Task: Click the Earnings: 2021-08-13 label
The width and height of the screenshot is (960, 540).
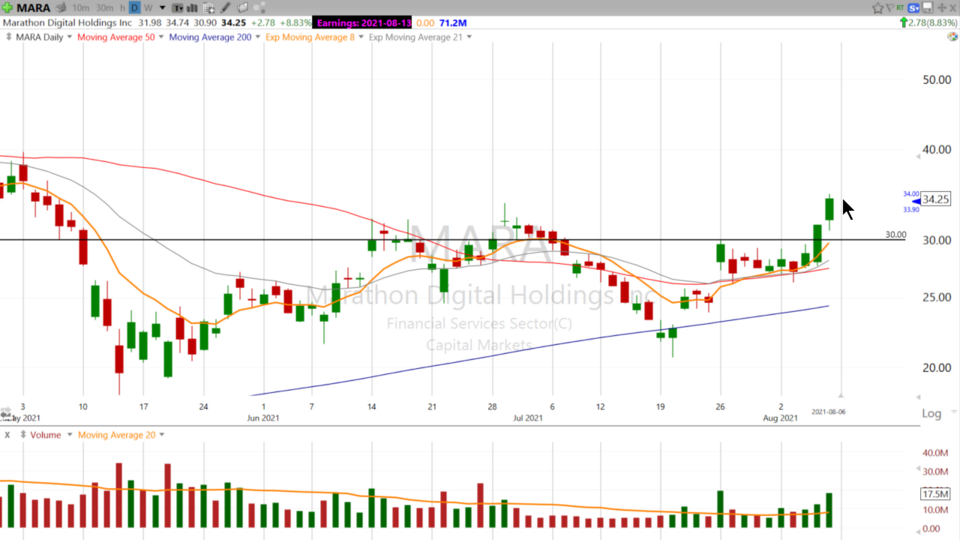Action: pyautogui.click(x=362, y=23)
